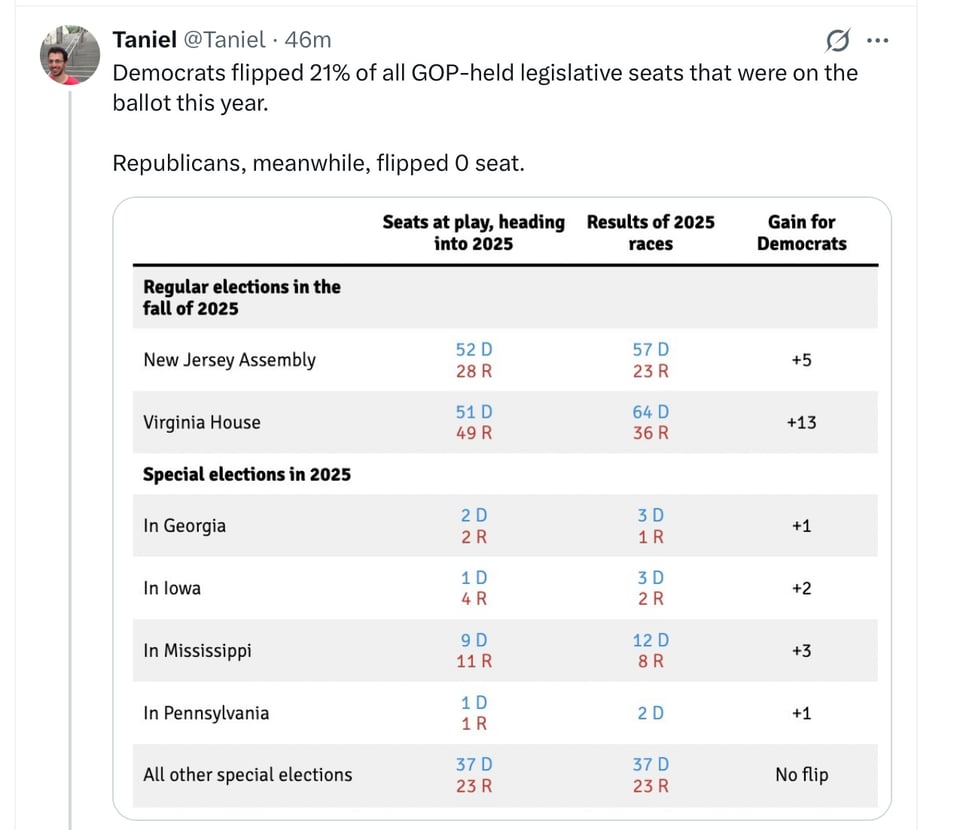Click the In Iowa table row
The image size is (960, 830).
click(171, 587)
